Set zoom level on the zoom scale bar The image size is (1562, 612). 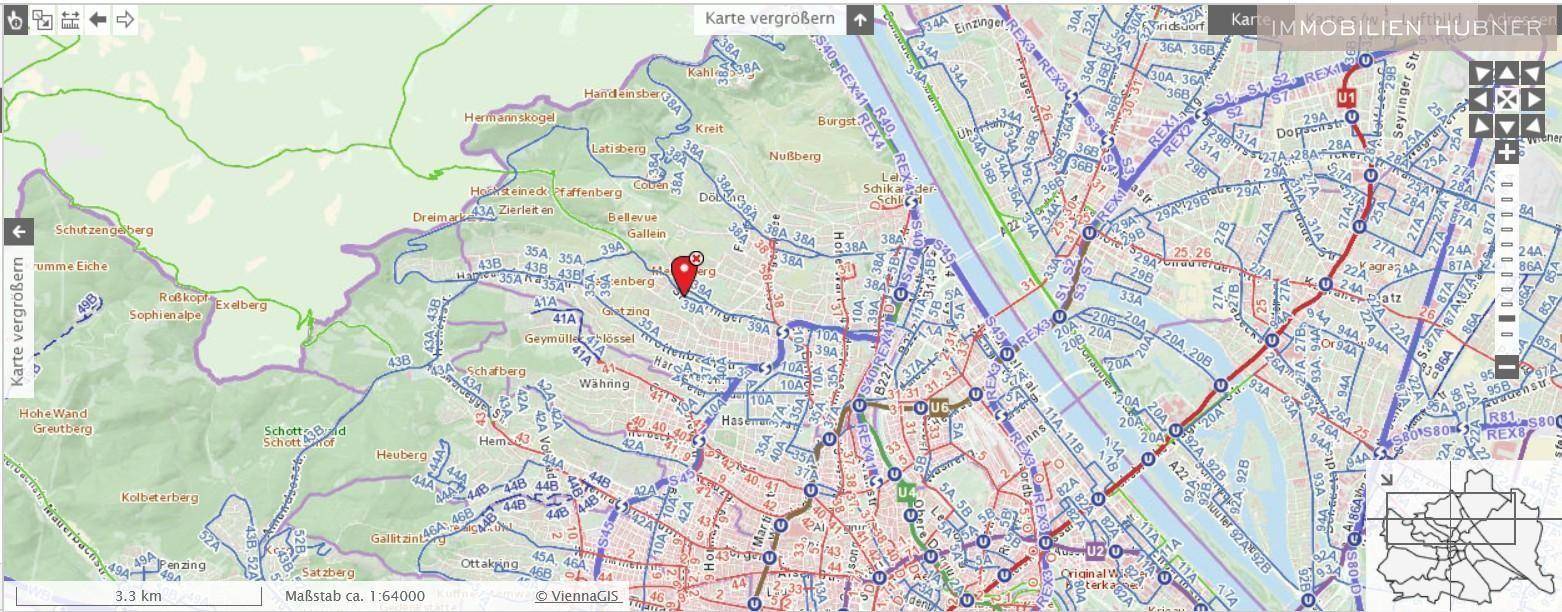pos(1507,260)
